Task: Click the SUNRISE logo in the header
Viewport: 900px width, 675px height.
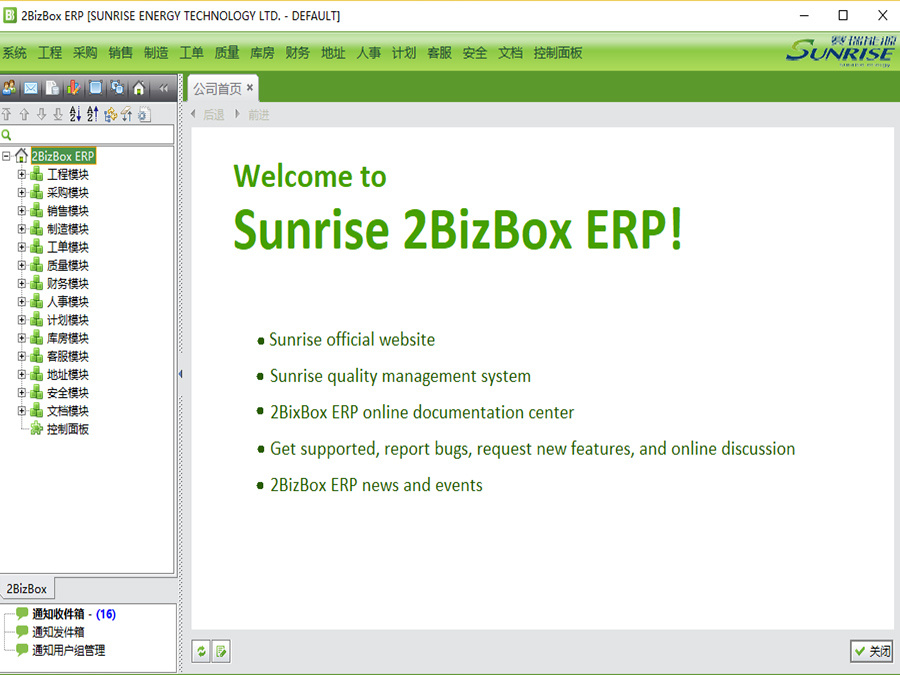Action: pos(841,51)
